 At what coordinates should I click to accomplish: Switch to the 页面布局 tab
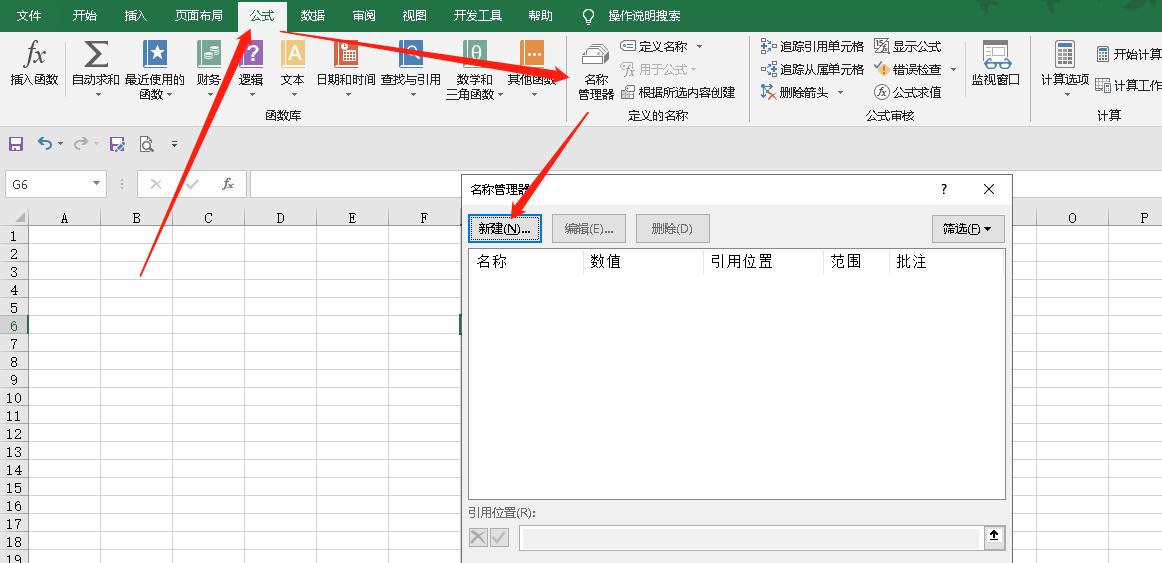(x=199, y=16)
